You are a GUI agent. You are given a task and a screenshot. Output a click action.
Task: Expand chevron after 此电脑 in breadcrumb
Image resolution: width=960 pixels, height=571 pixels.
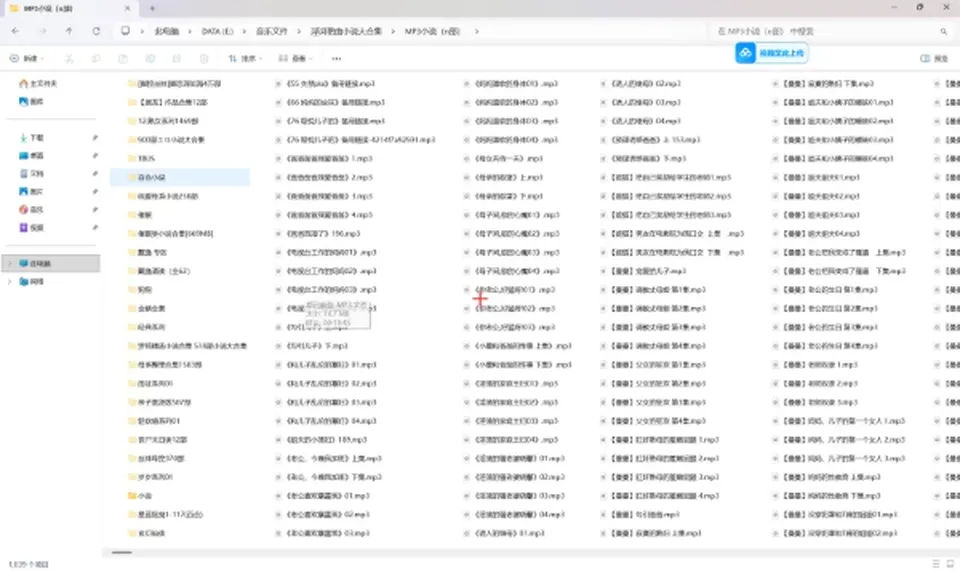point(189,31)
